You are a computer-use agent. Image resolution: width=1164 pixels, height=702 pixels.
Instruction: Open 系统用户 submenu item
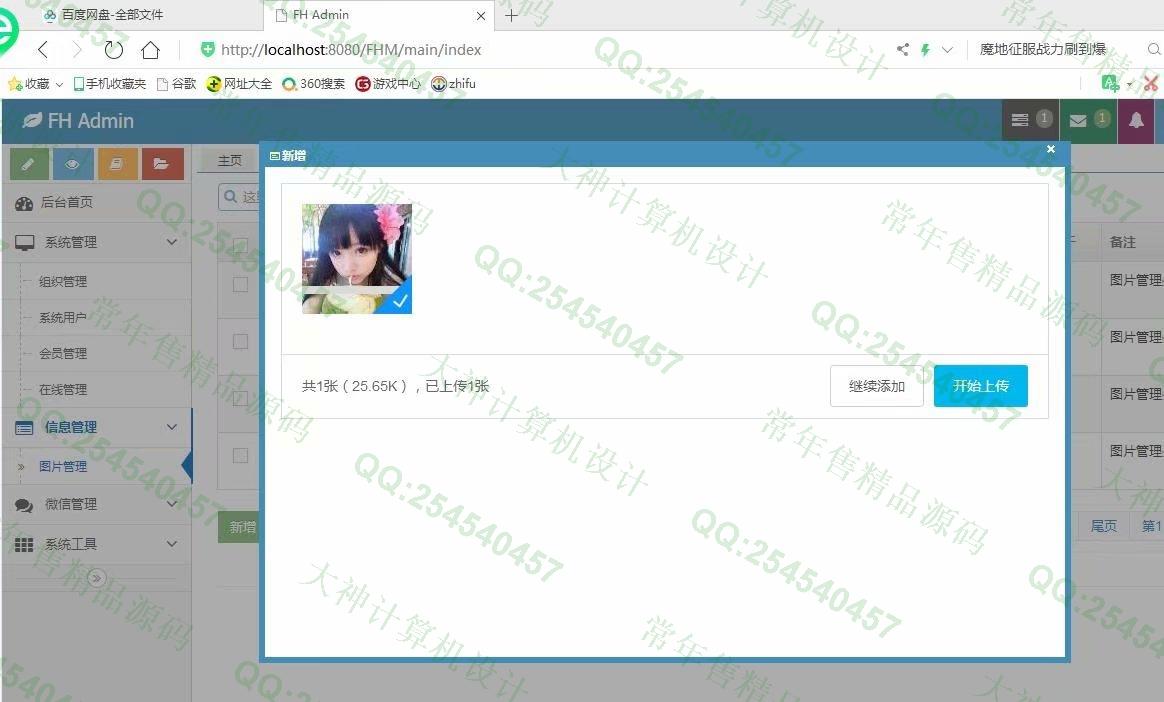coord(63,318)
